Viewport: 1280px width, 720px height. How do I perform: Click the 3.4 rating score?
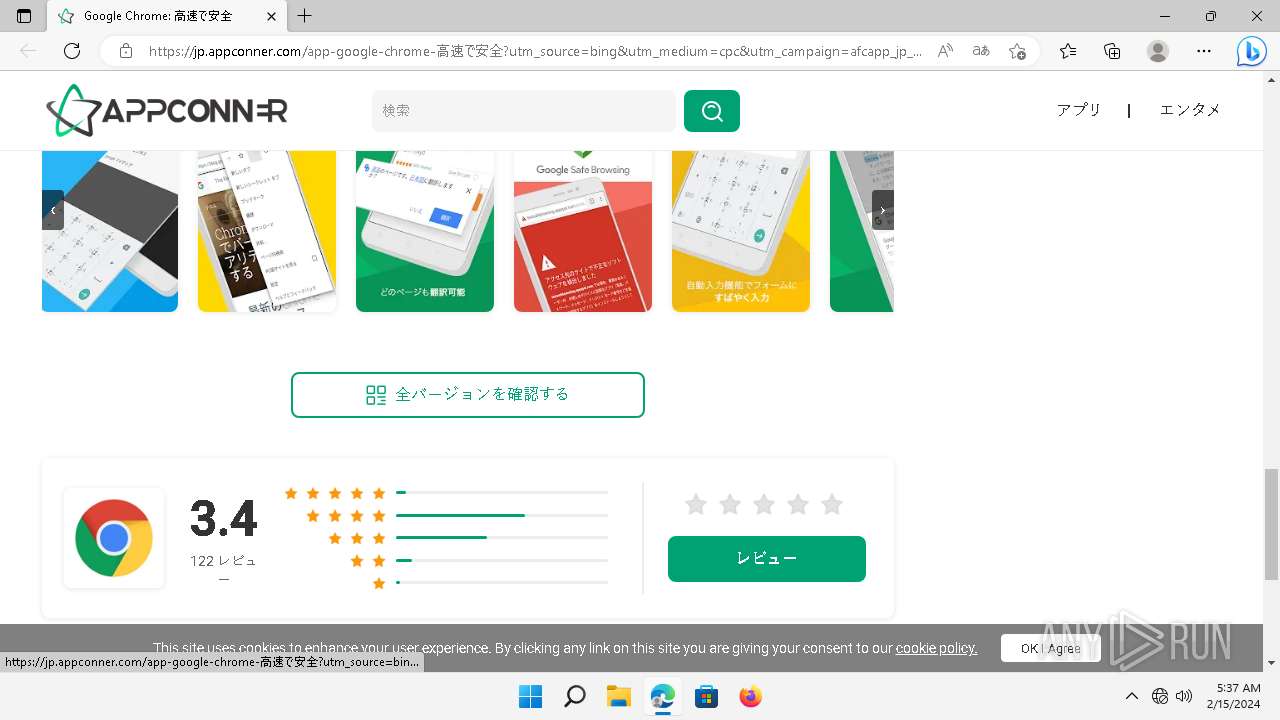(224, 519)
